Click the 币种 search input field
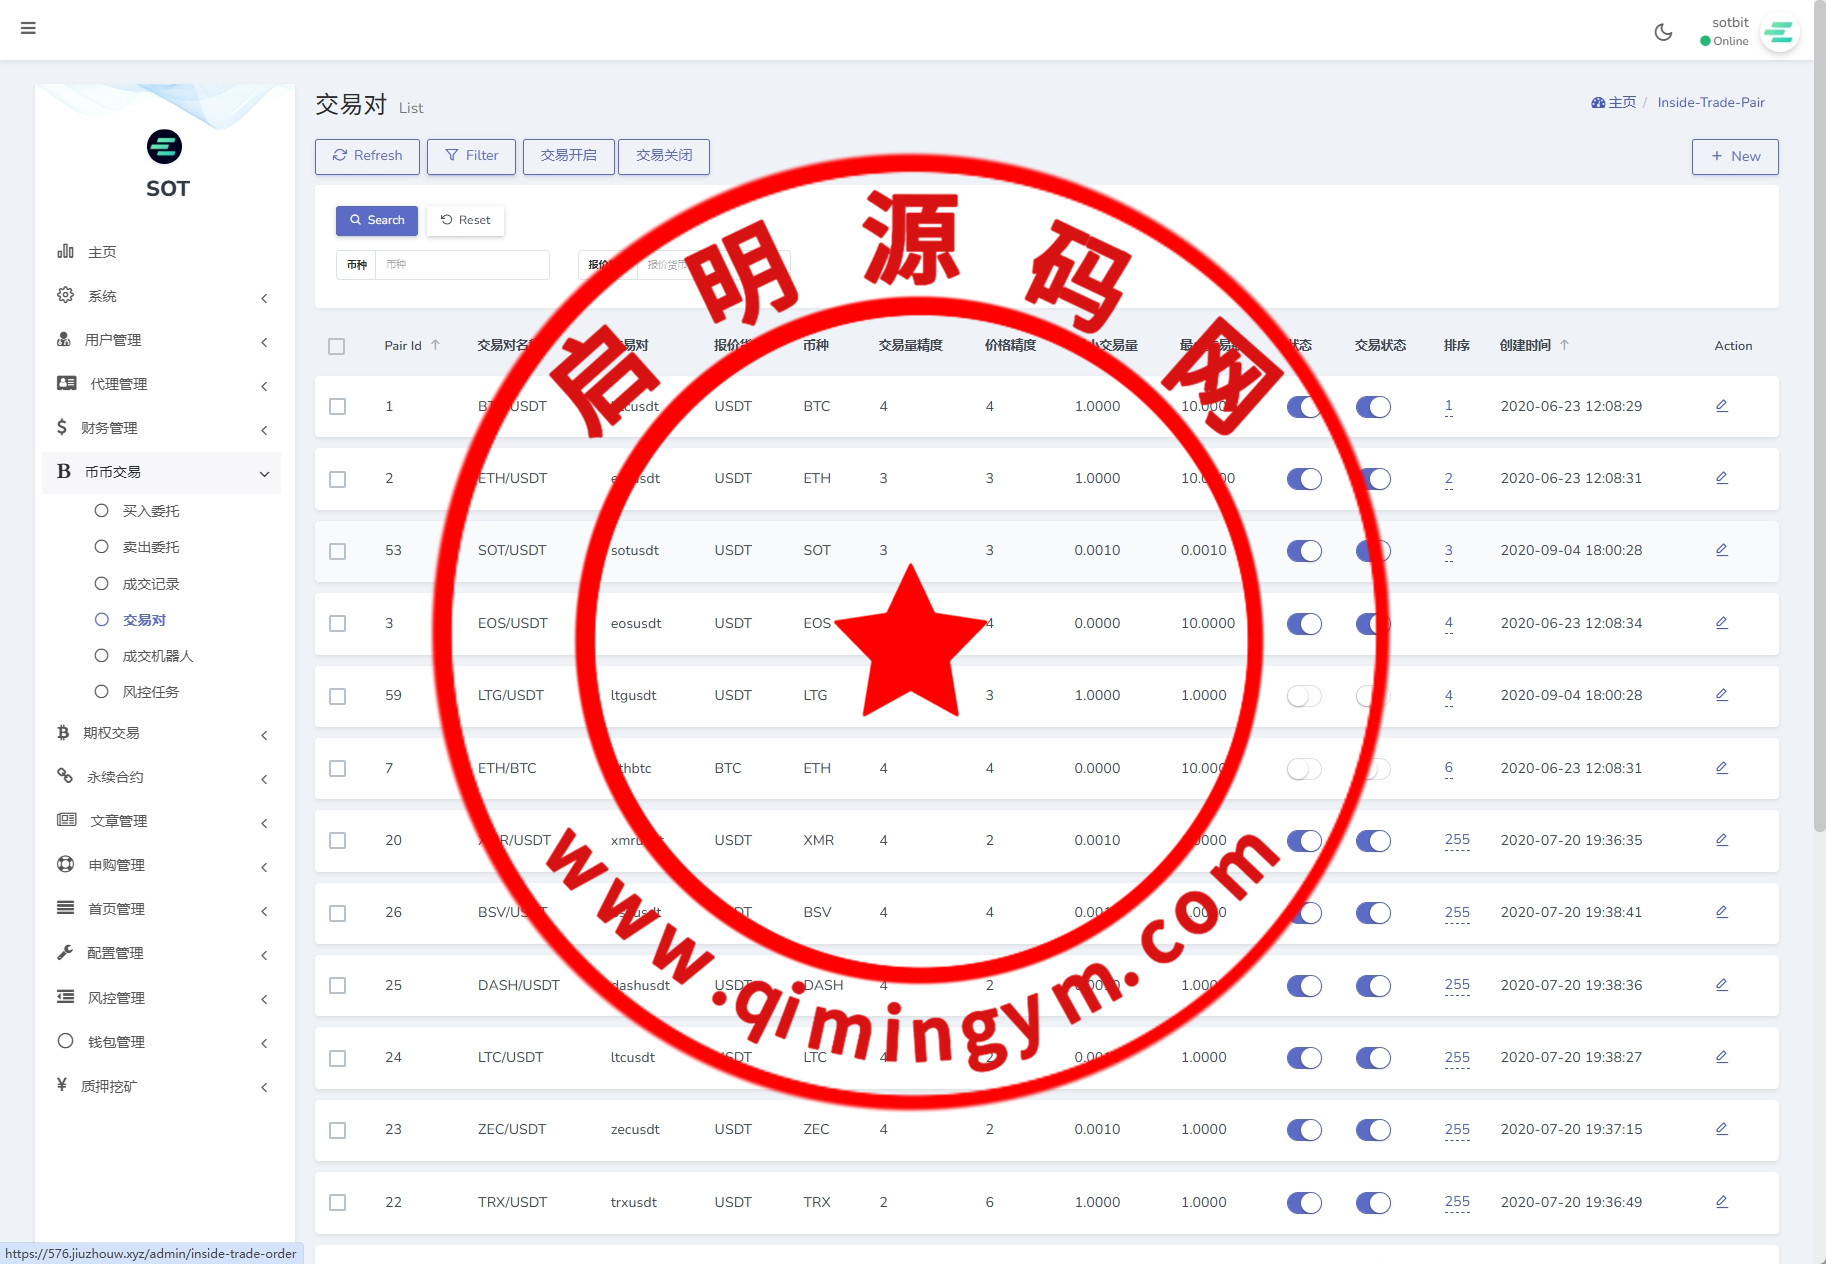This screenshot has width=1826, height=1264. click(x=461, y=265)
